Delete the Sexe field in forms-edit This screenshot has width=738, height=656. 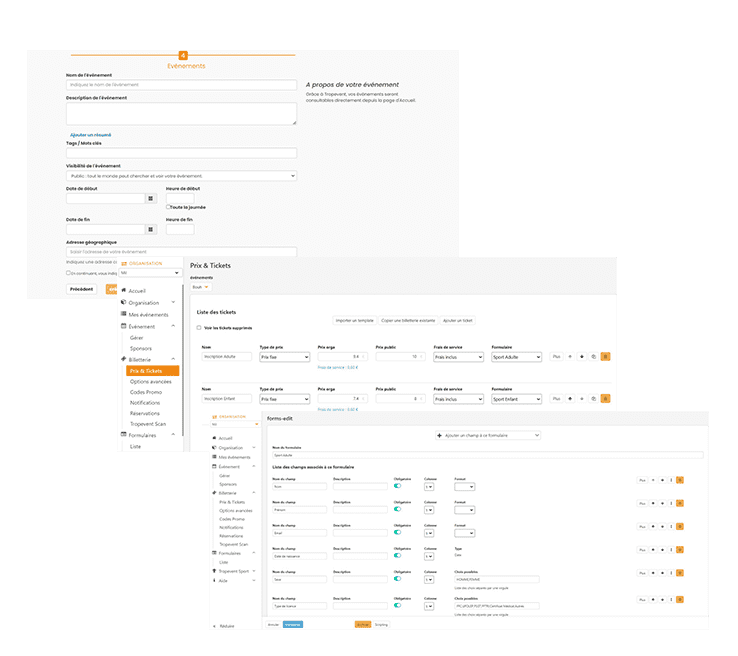coord(680,573)
